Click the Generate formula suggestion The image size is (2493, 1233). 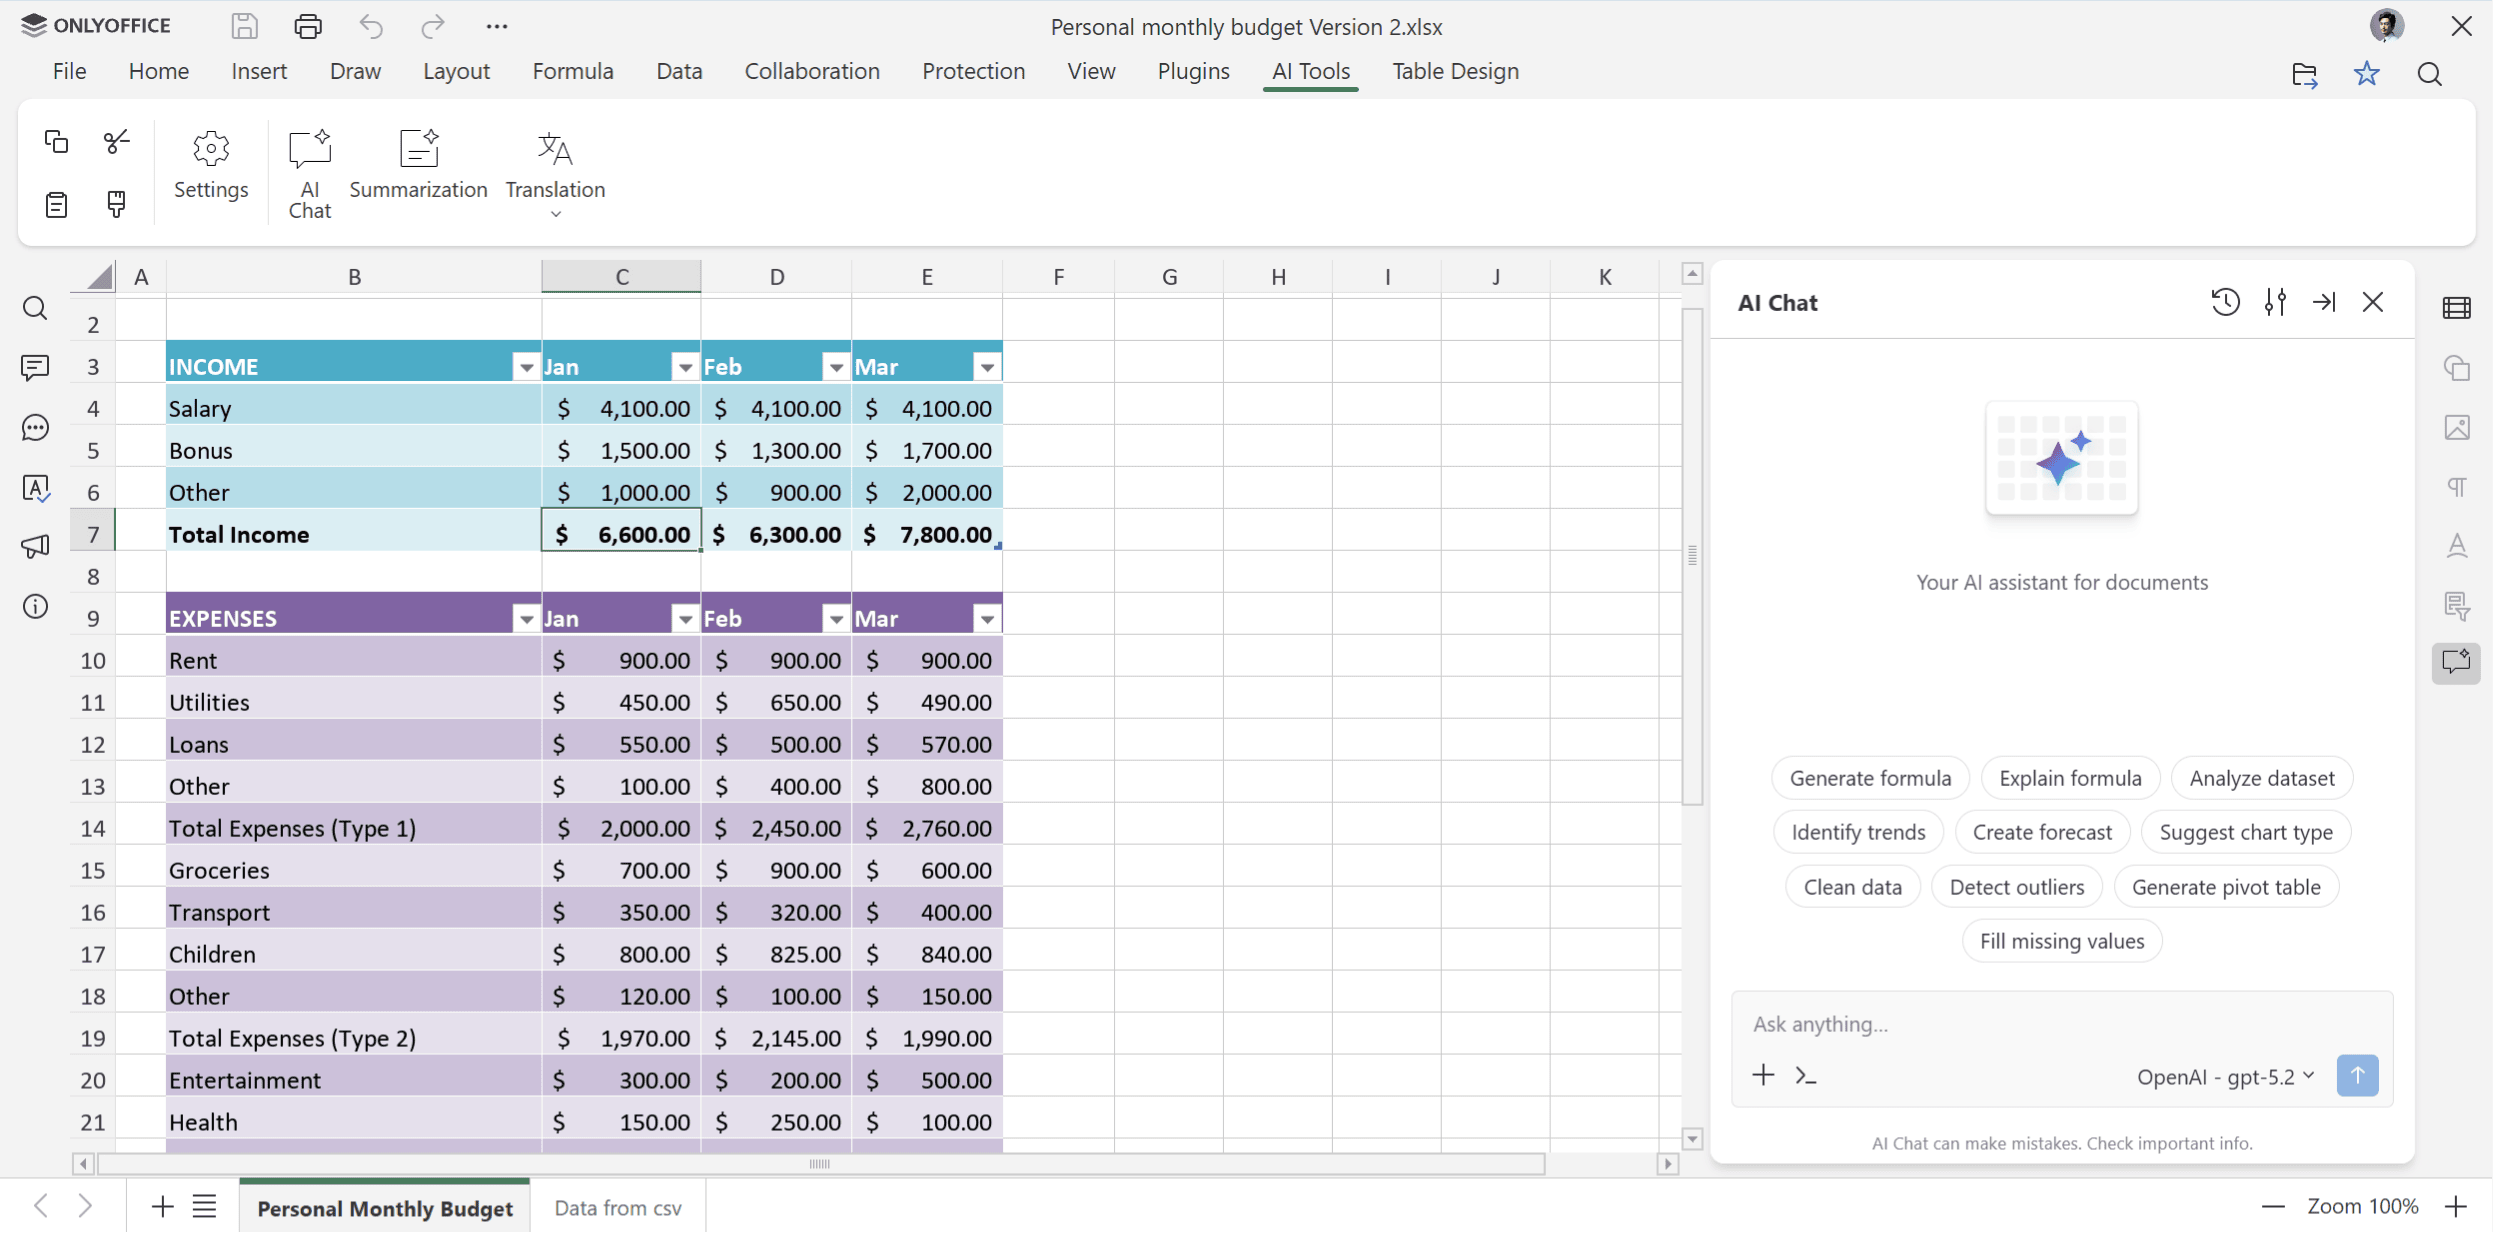1870,778
